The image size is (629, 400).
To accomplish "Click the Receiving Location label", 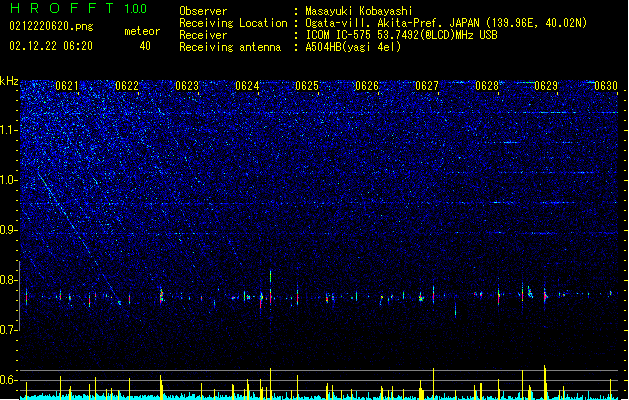I will point(233,23).
